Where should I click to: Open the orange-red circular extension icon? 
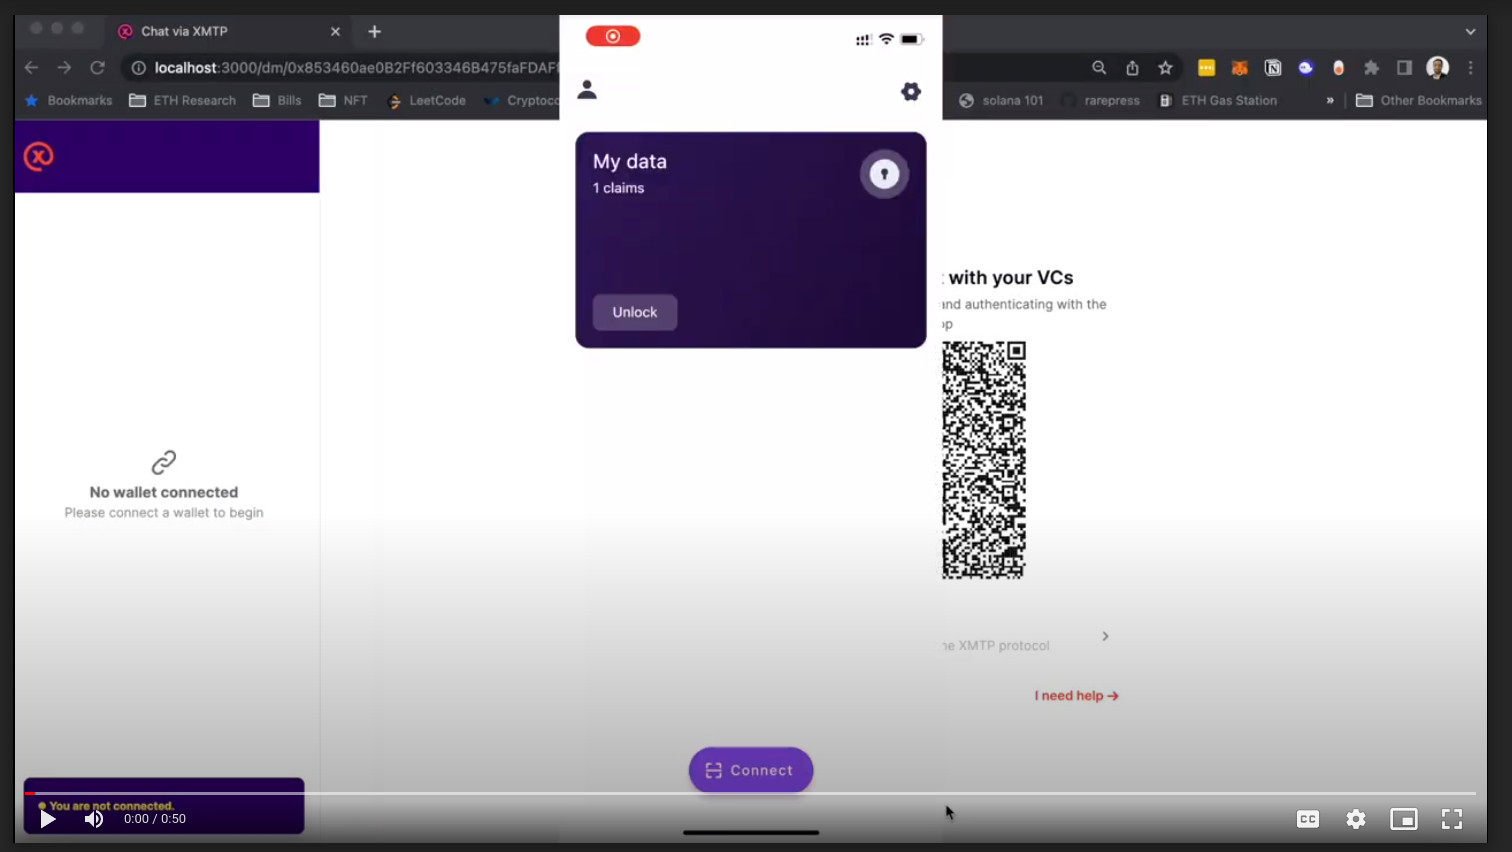tap(1339, 68)
